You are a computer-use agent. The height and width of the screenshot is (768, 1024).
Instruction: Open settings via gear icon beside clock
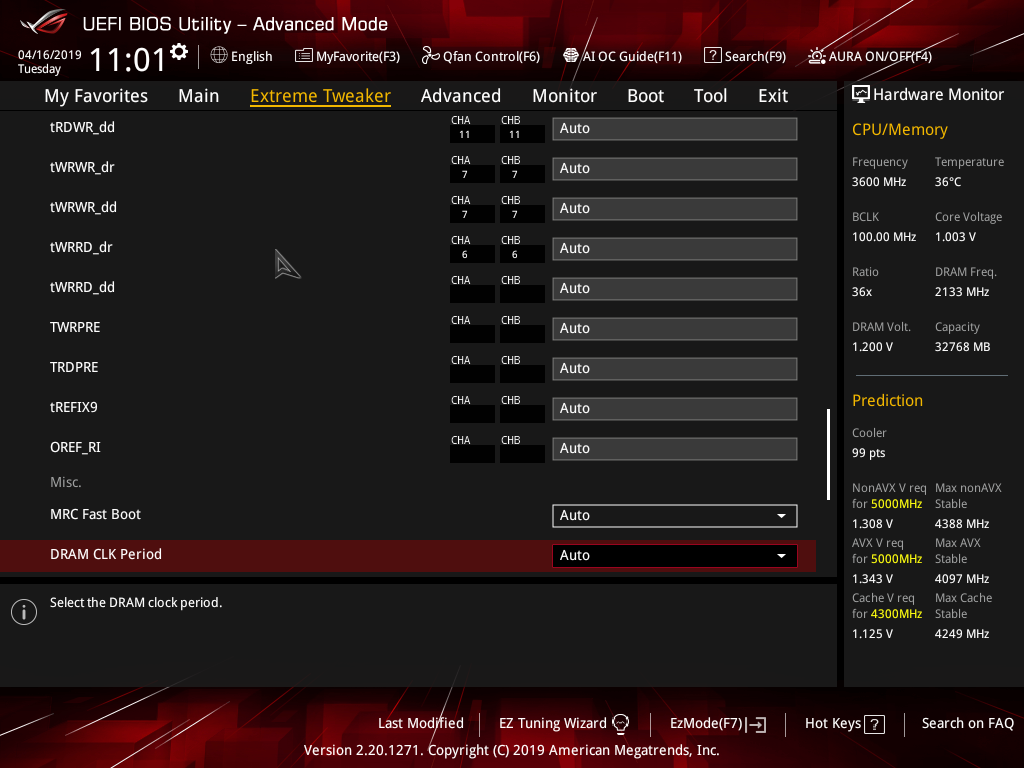(x=179, y=52)
